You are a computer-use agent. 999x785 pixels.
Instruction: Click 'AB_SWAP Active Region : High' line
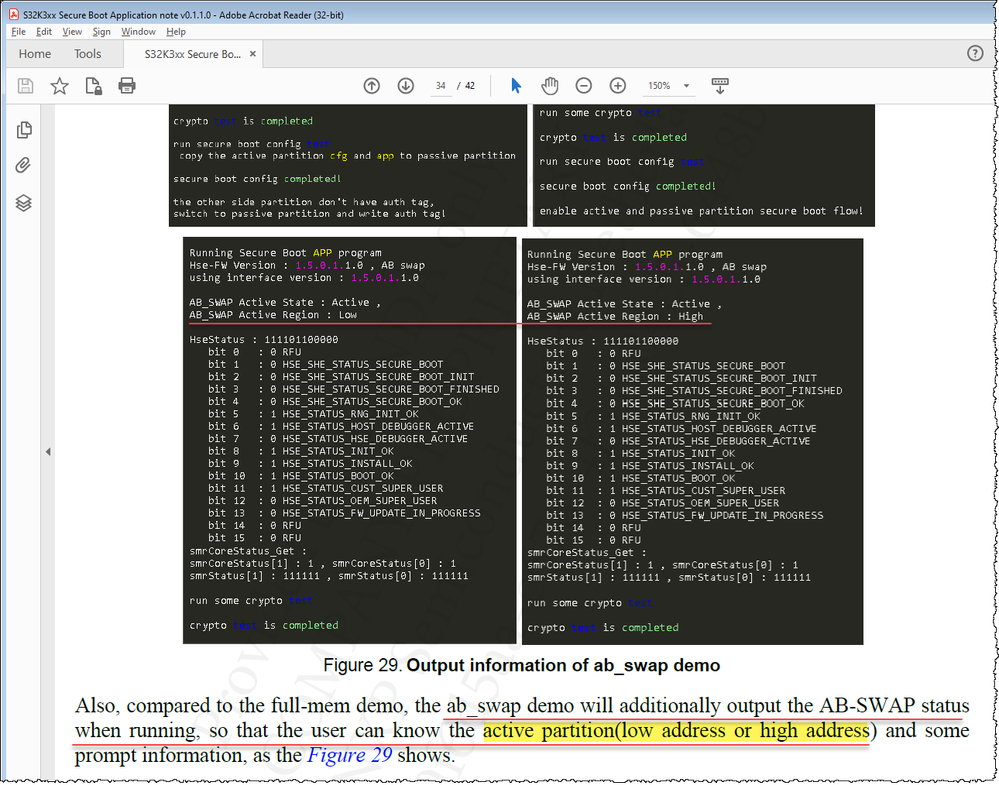[615, 316]
